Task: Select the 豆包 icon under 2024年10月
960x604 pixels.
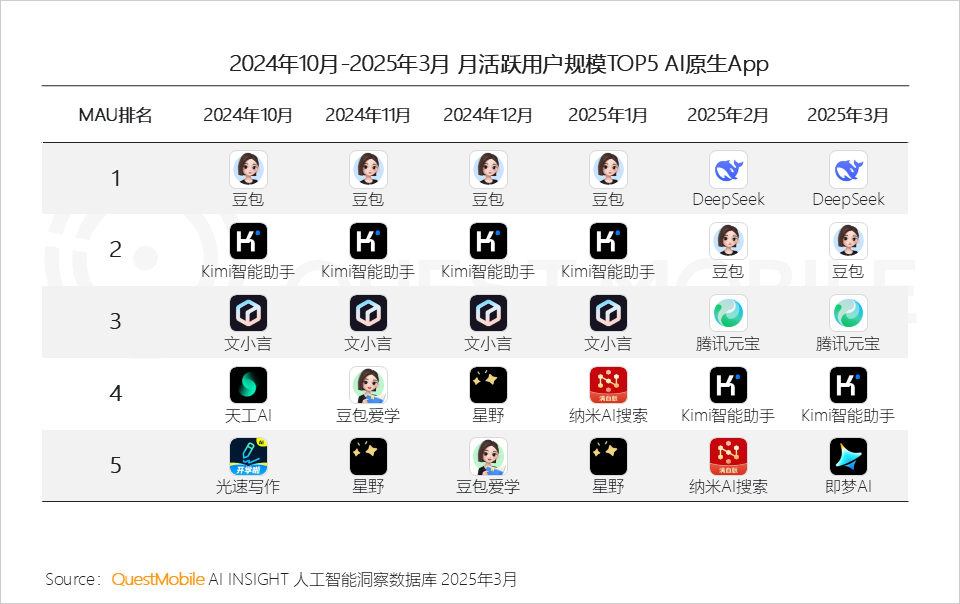Action: coord(247,168)
